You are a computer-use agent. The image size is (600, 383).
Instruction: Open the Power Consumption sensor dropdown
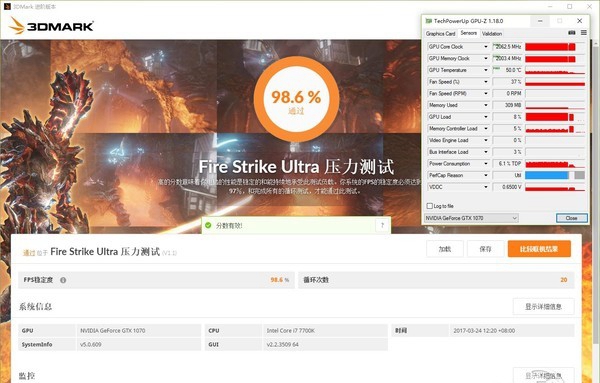486,164
